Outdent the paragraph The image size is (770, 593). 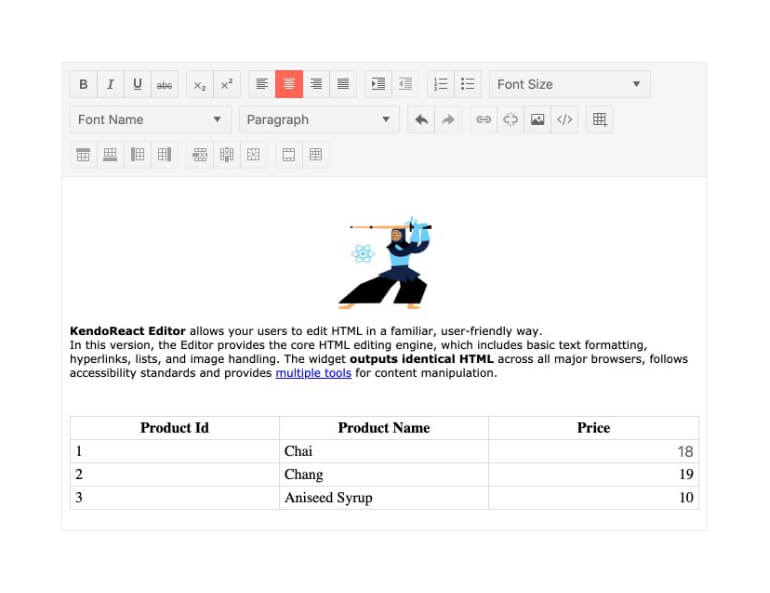405,84
